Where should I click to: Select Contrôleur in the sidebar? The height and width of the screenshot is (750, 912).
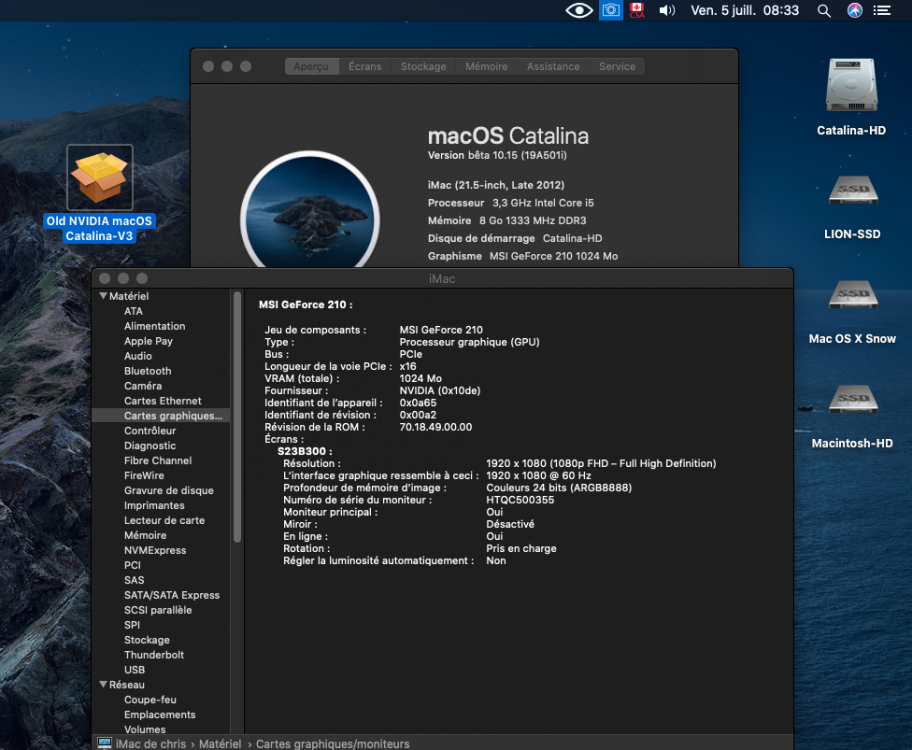[150, 431]
